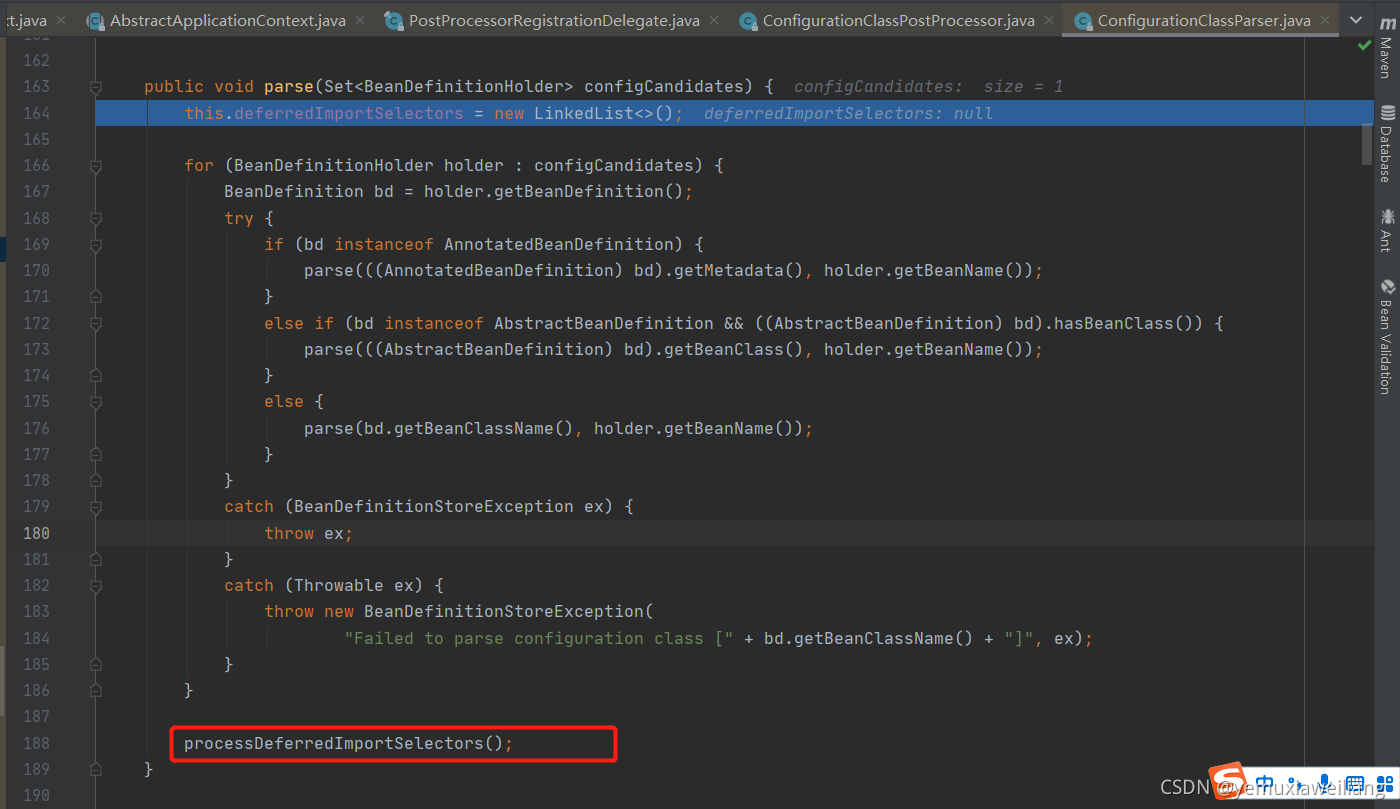Click the ConfigurationClassParser.java class file icon

pyautogui.click(x=1082, y=21)
